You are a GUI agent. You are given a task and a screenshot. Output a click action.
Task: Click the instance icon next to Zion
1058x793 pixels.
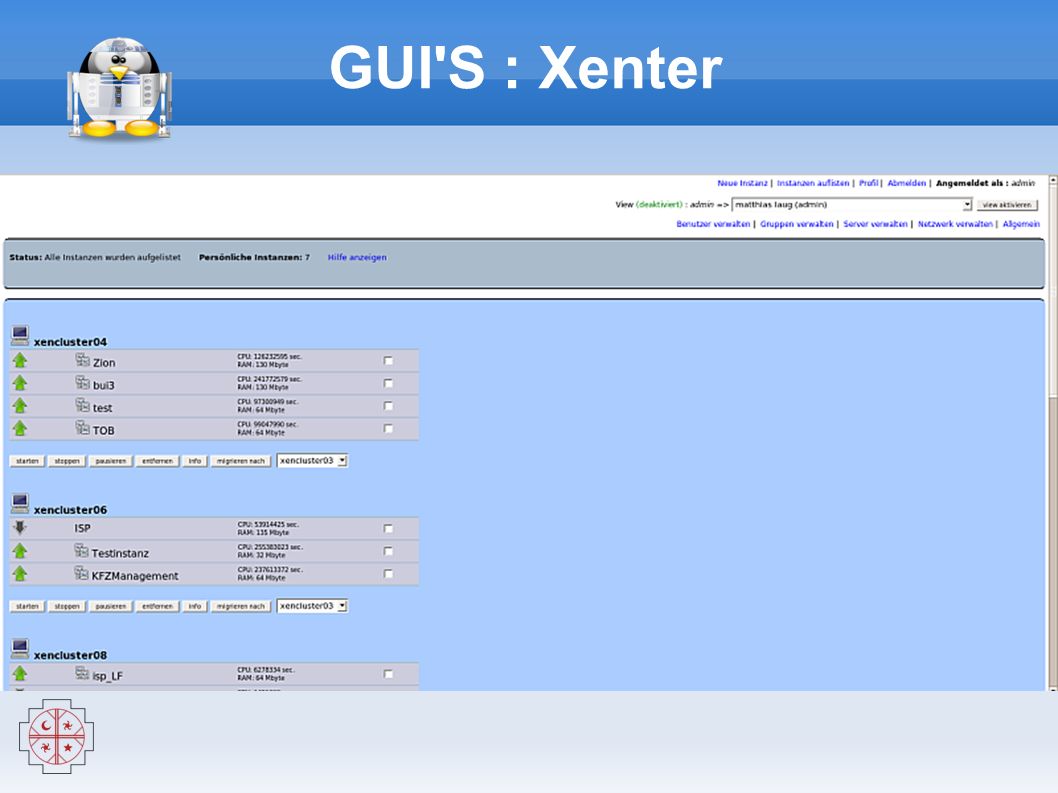[x=82, y=360]
